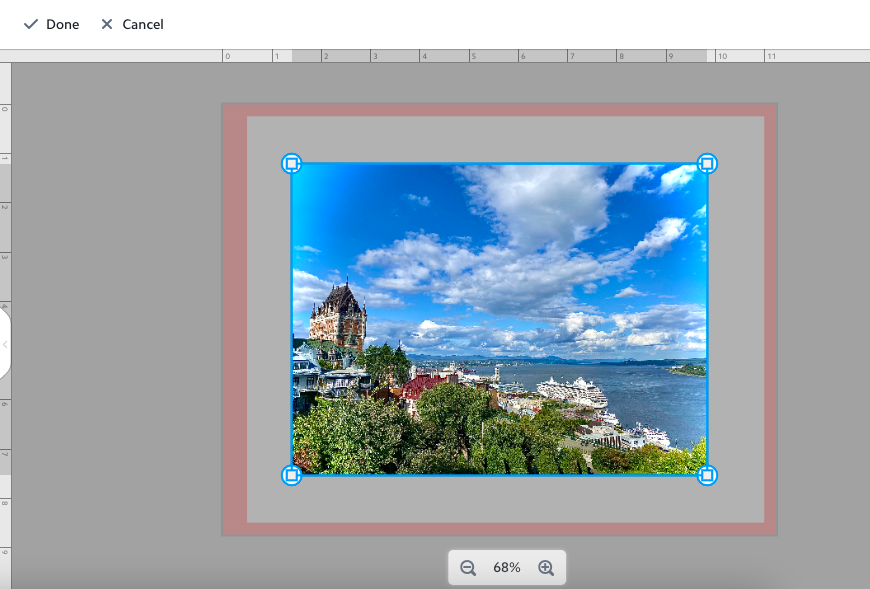The image size is (870, 589).
Task: Click the grey page margin below the photo
Action: pyautogui.click(x=500, y=498)
